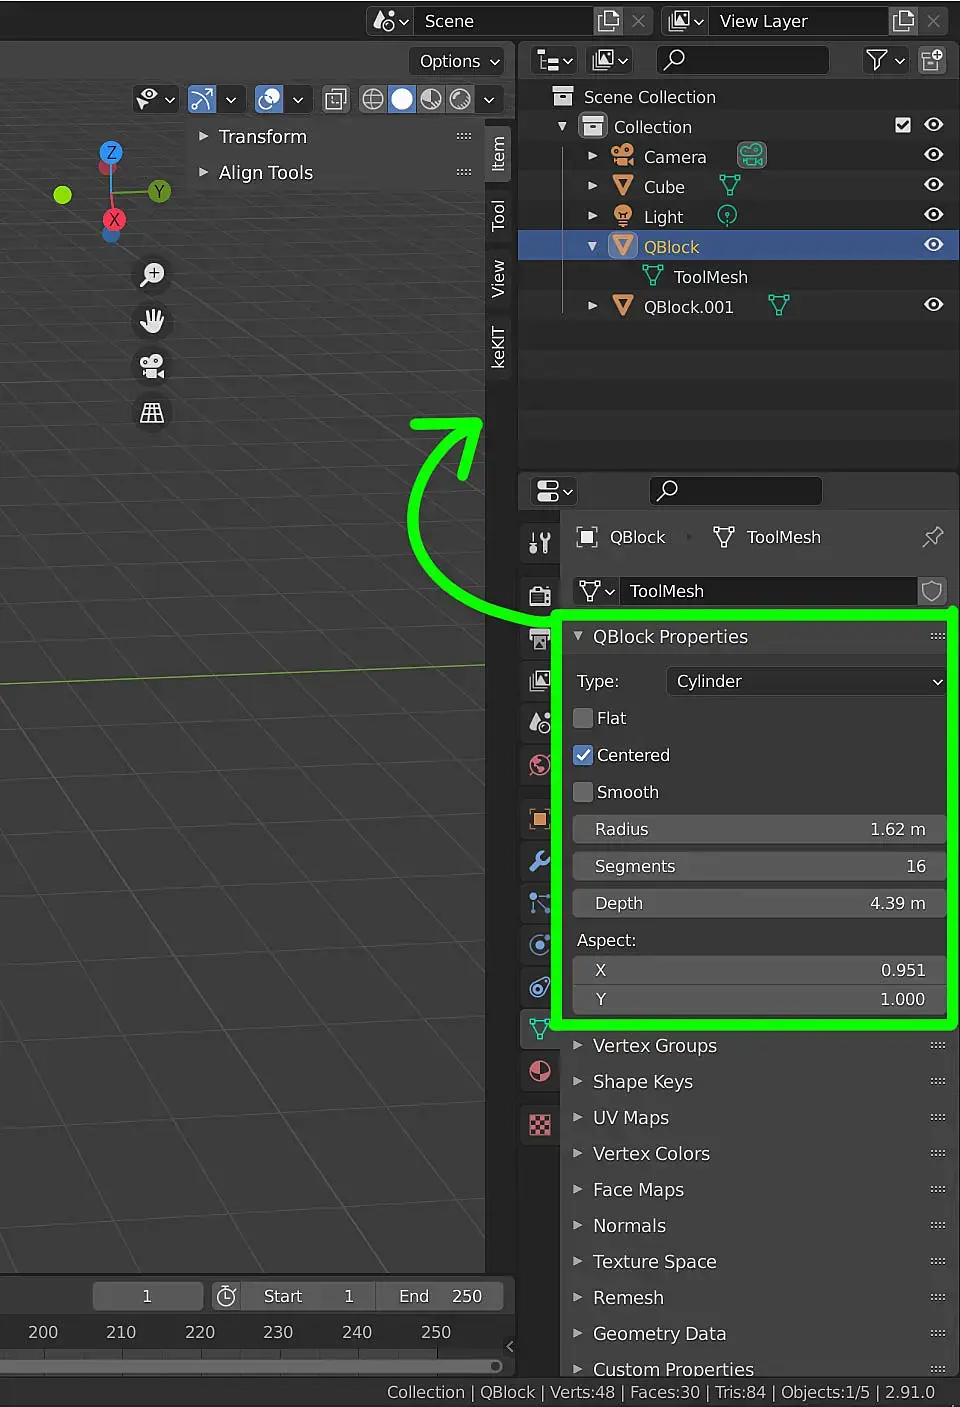Screen dimensions: 960x1407
Task: Hide the Cube with eye icon
Action: pyautogui.click(x=934, y=185)
